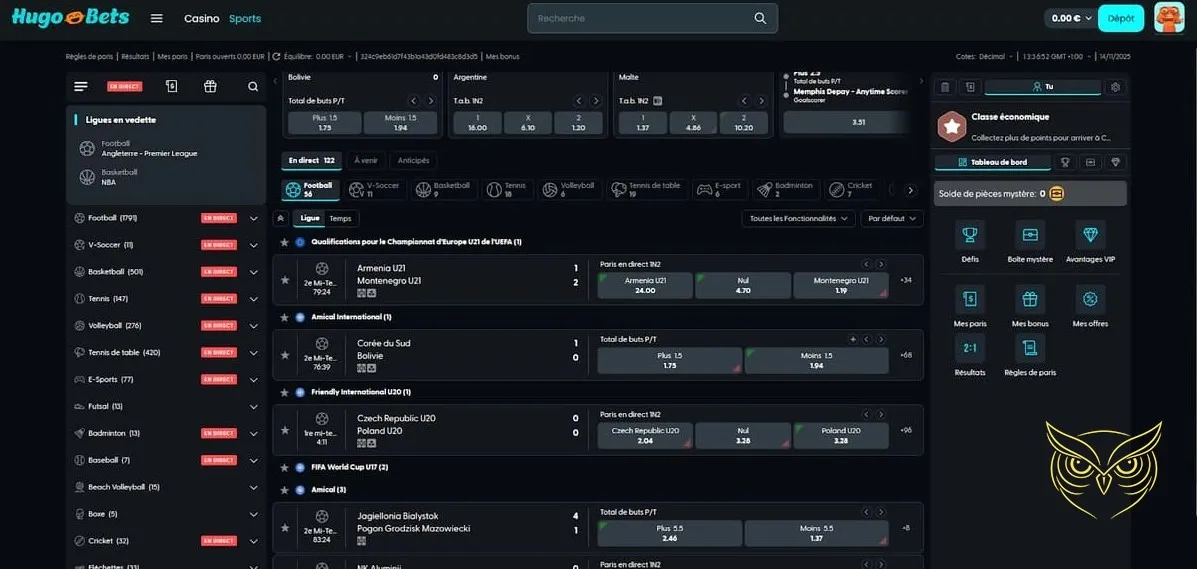Click the trash icon in bet slip panel
This screenshot has height=569, width=1197.
[944, 87]
